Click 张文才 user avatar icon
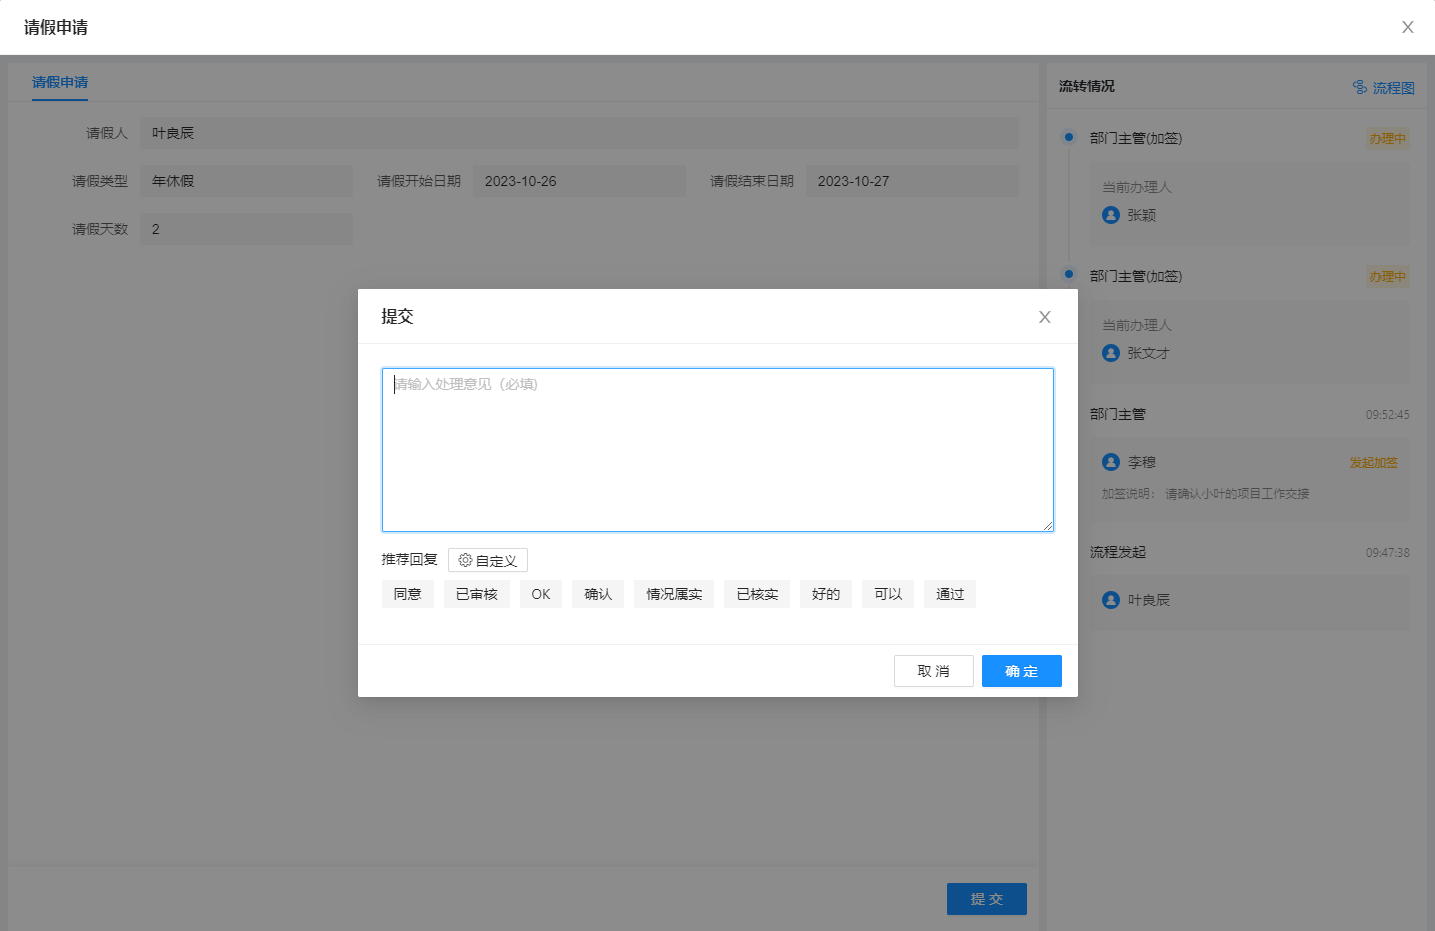Screen dimensions: 1435x931 pyautogui.click(x=1110, y=353)
